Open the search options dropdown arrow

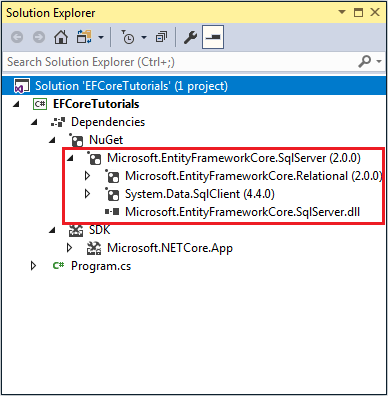[379, 62]
